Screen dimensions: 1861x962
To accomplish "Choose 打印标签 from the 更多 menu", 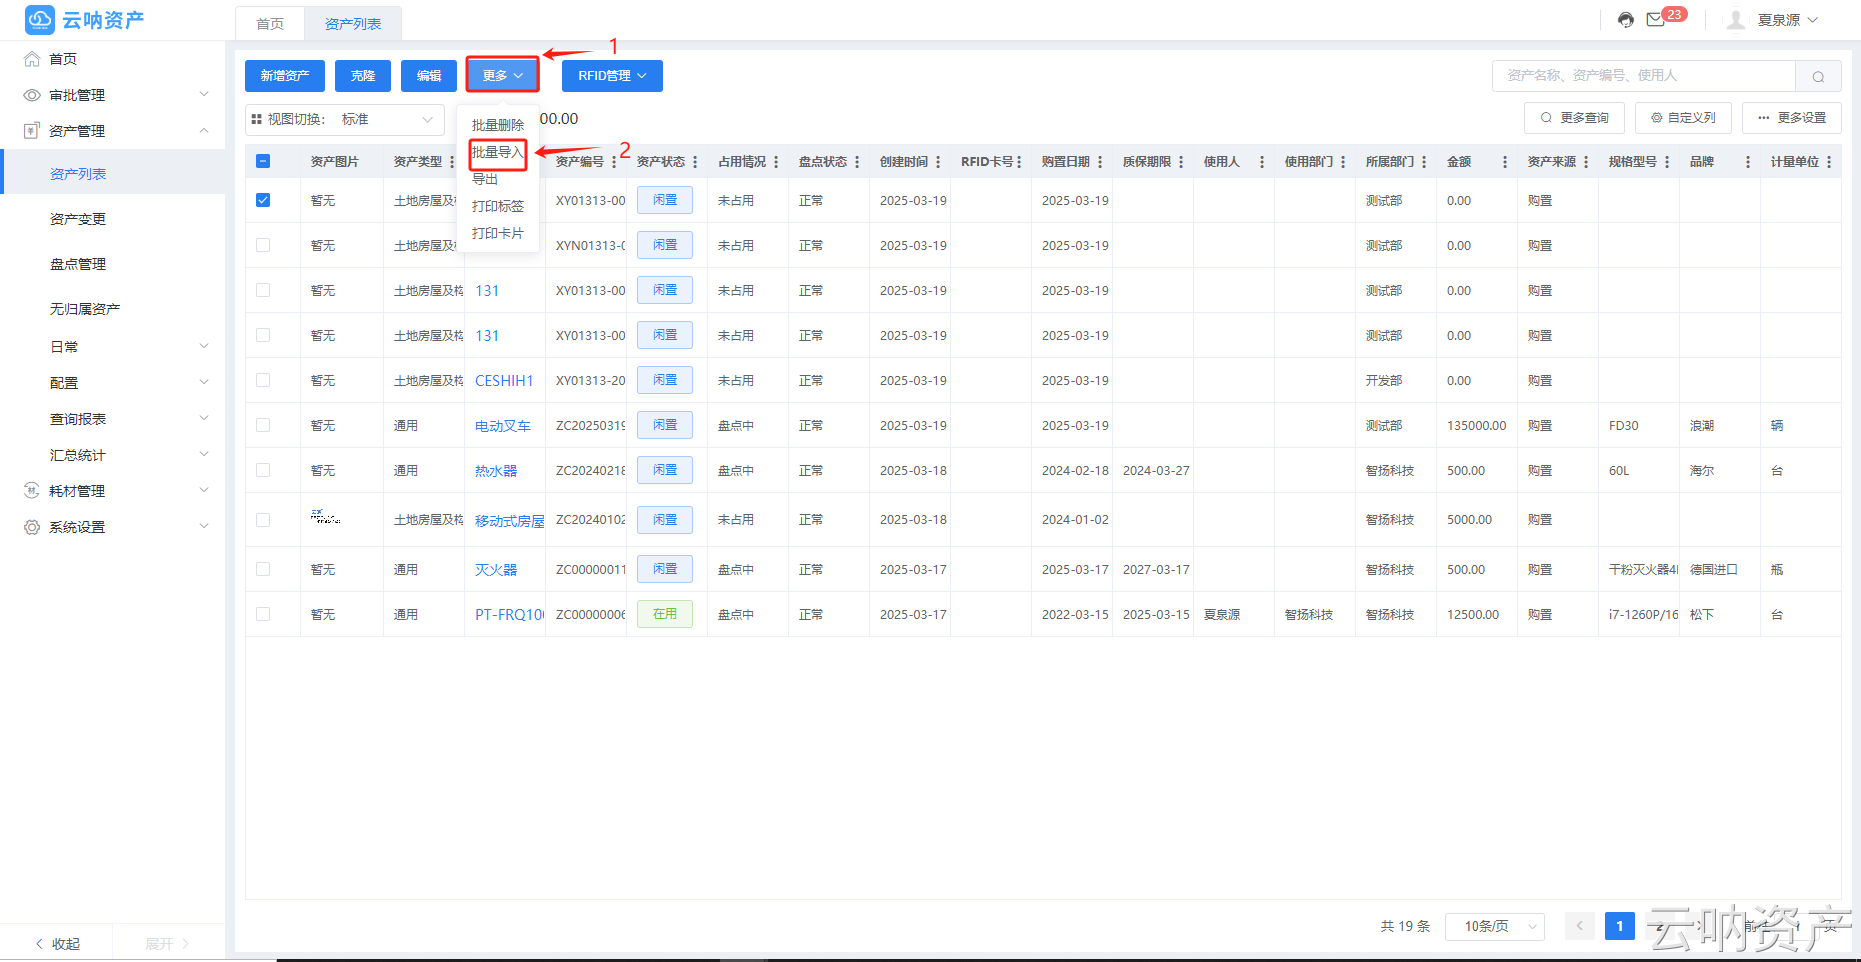I will (x=498, y=206).
